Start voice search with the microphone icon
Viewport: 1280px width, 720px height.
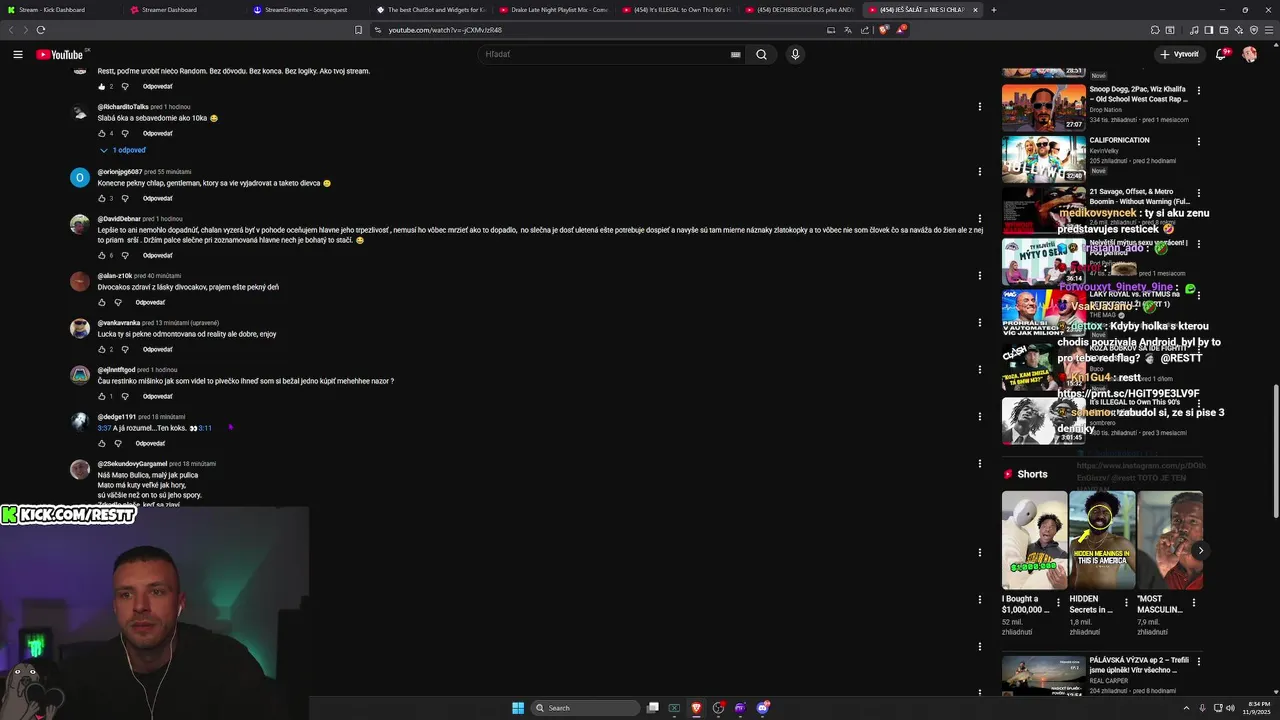pyautogui.click(x=795, y=54)
